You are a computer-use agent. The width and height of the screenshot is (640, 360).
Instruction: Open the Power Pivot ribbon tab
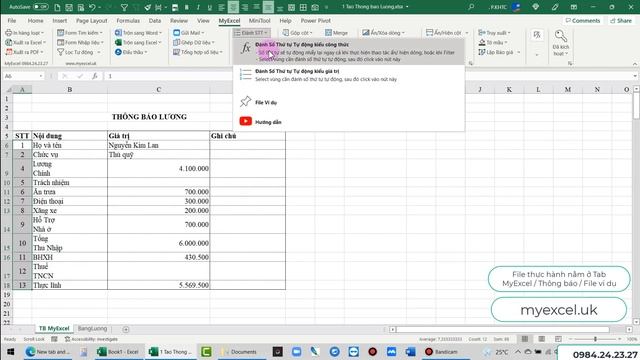point(316,20)
